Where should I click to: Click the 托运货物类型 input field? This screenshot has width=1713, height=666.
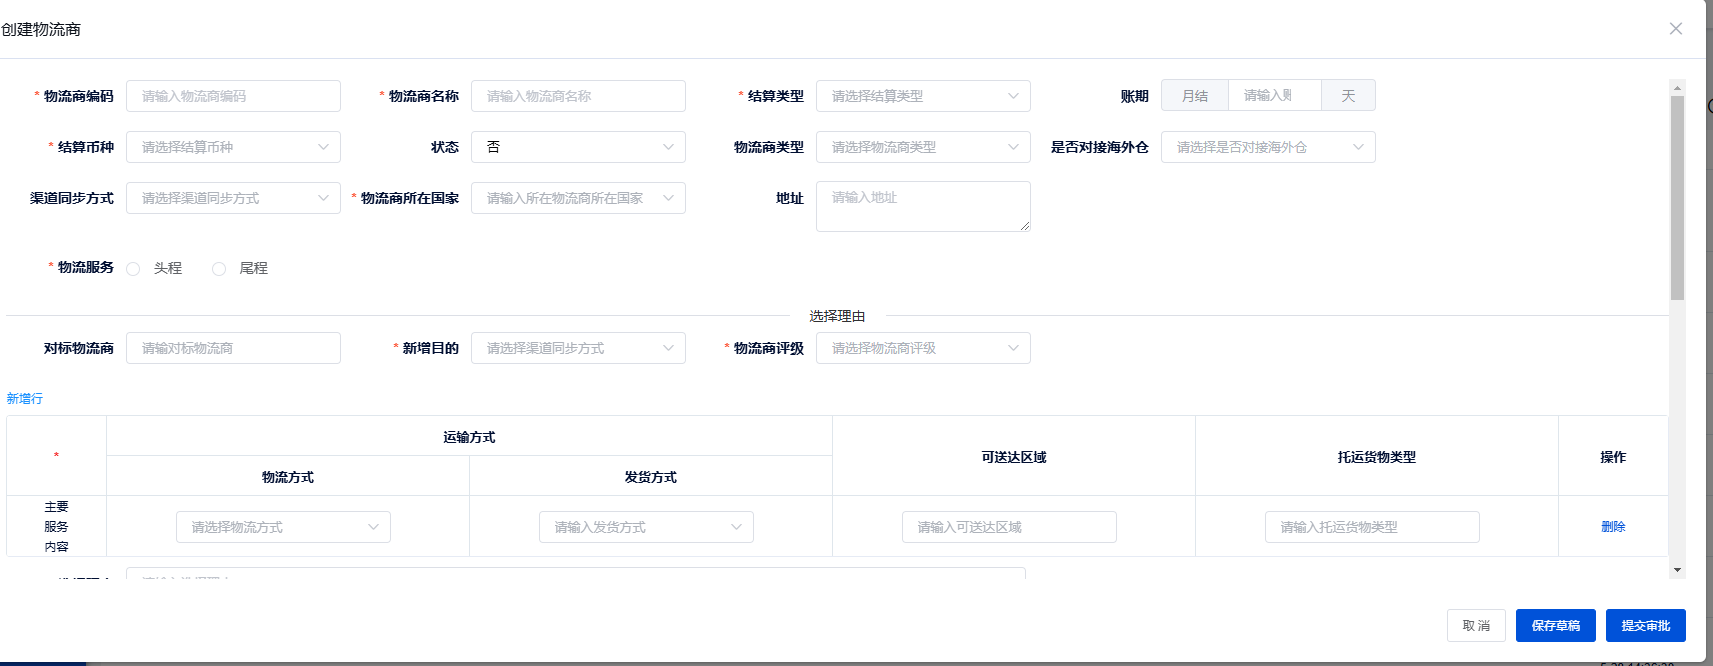pos(1372,527)
